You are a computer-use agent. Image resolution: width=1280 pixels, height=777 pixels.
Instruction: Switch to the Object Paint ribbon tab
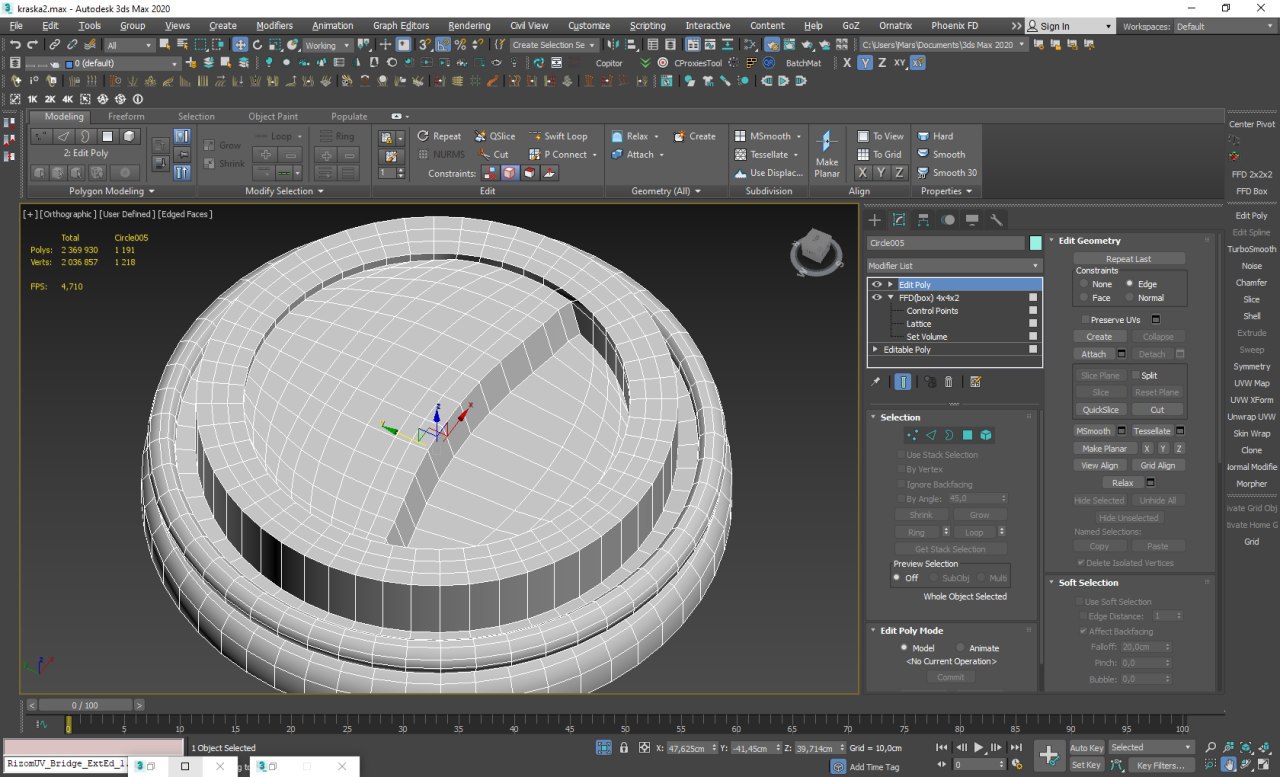273,116
